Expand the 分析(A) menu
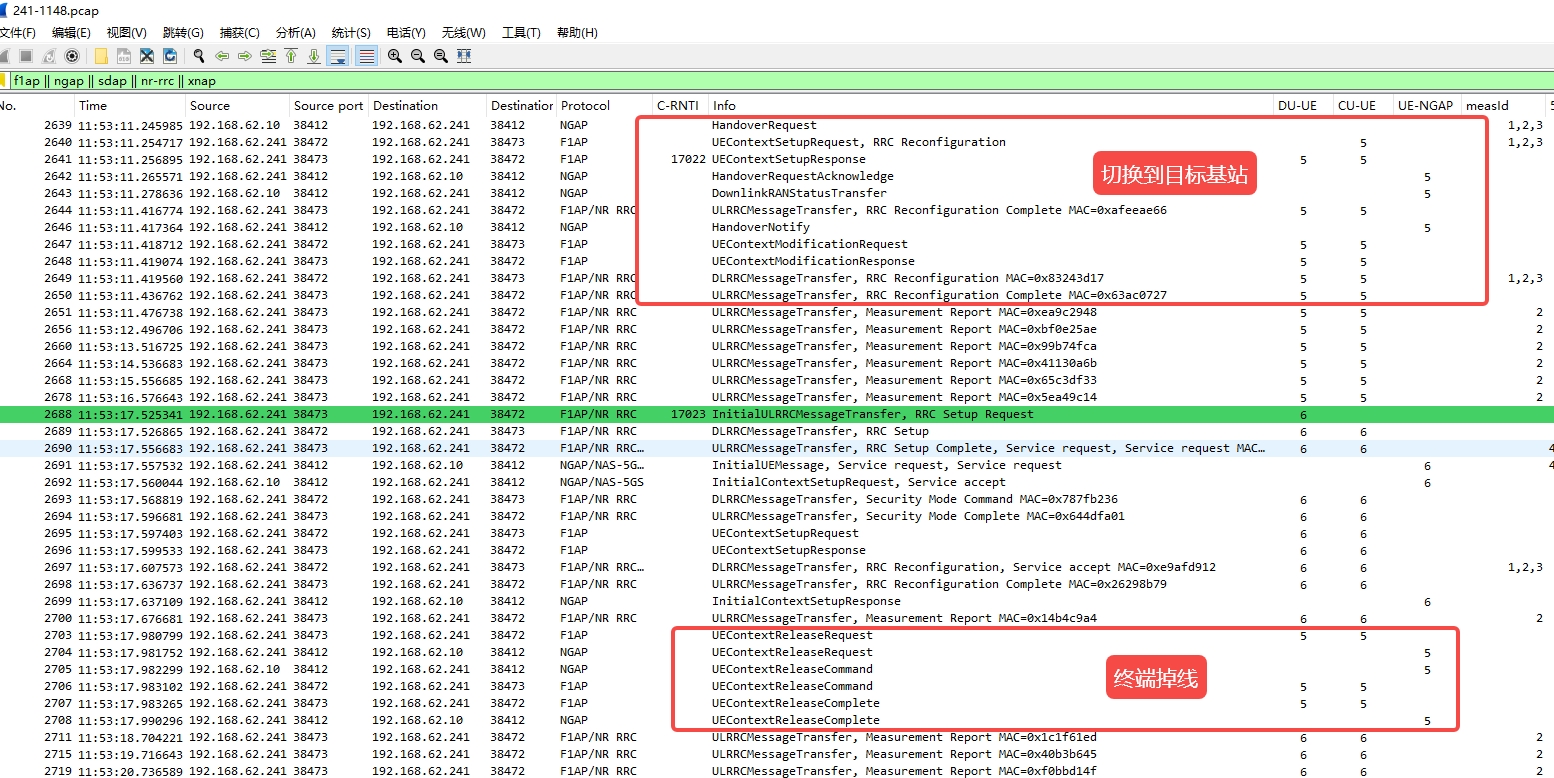1554x778 pixels. click(295, 33)
